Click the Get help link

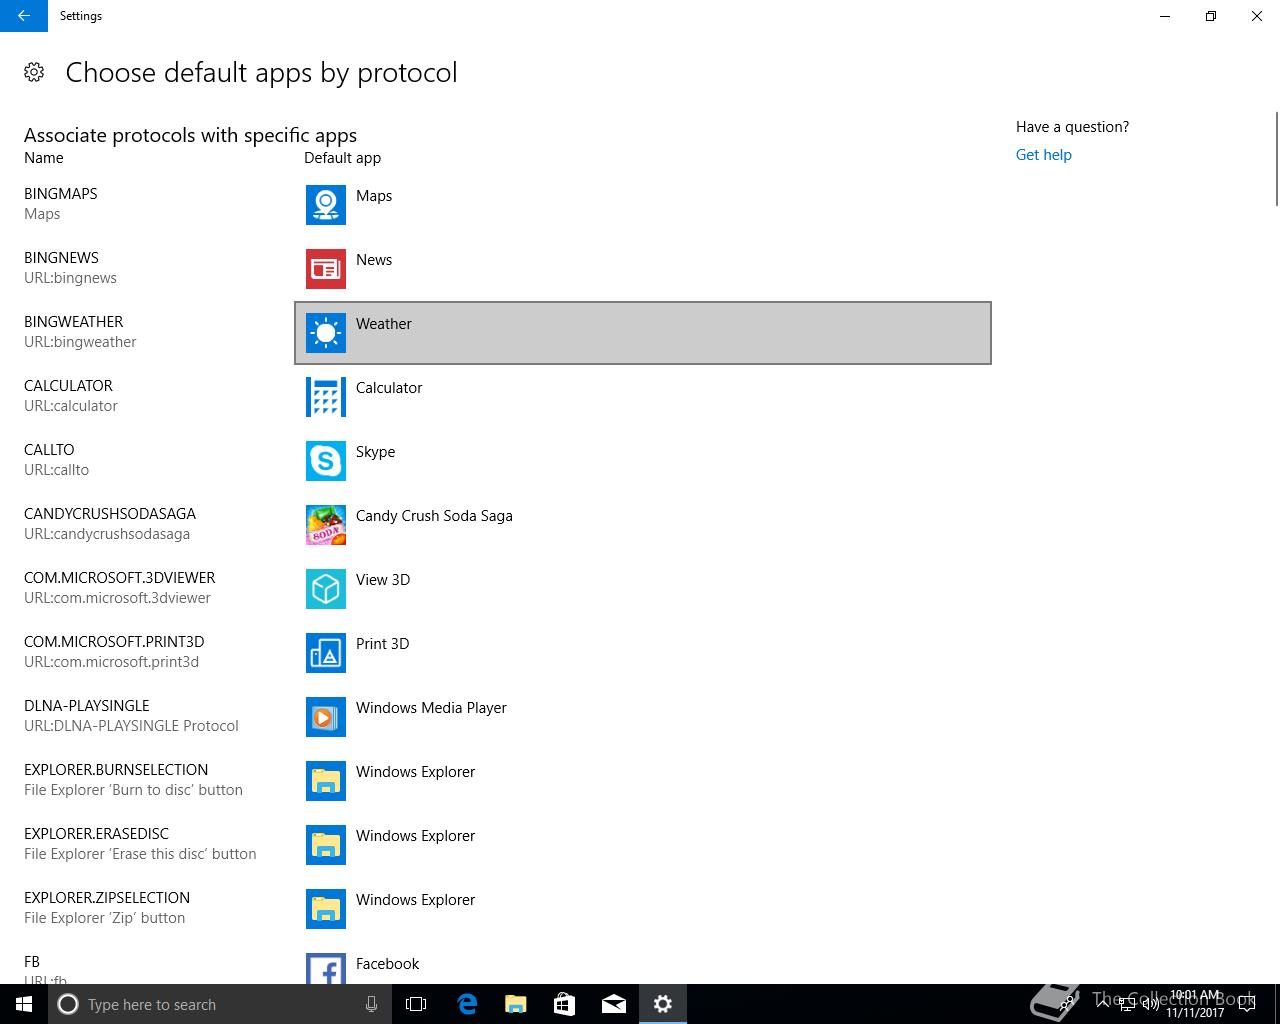pyautogui.click(x=1043, y=155)
